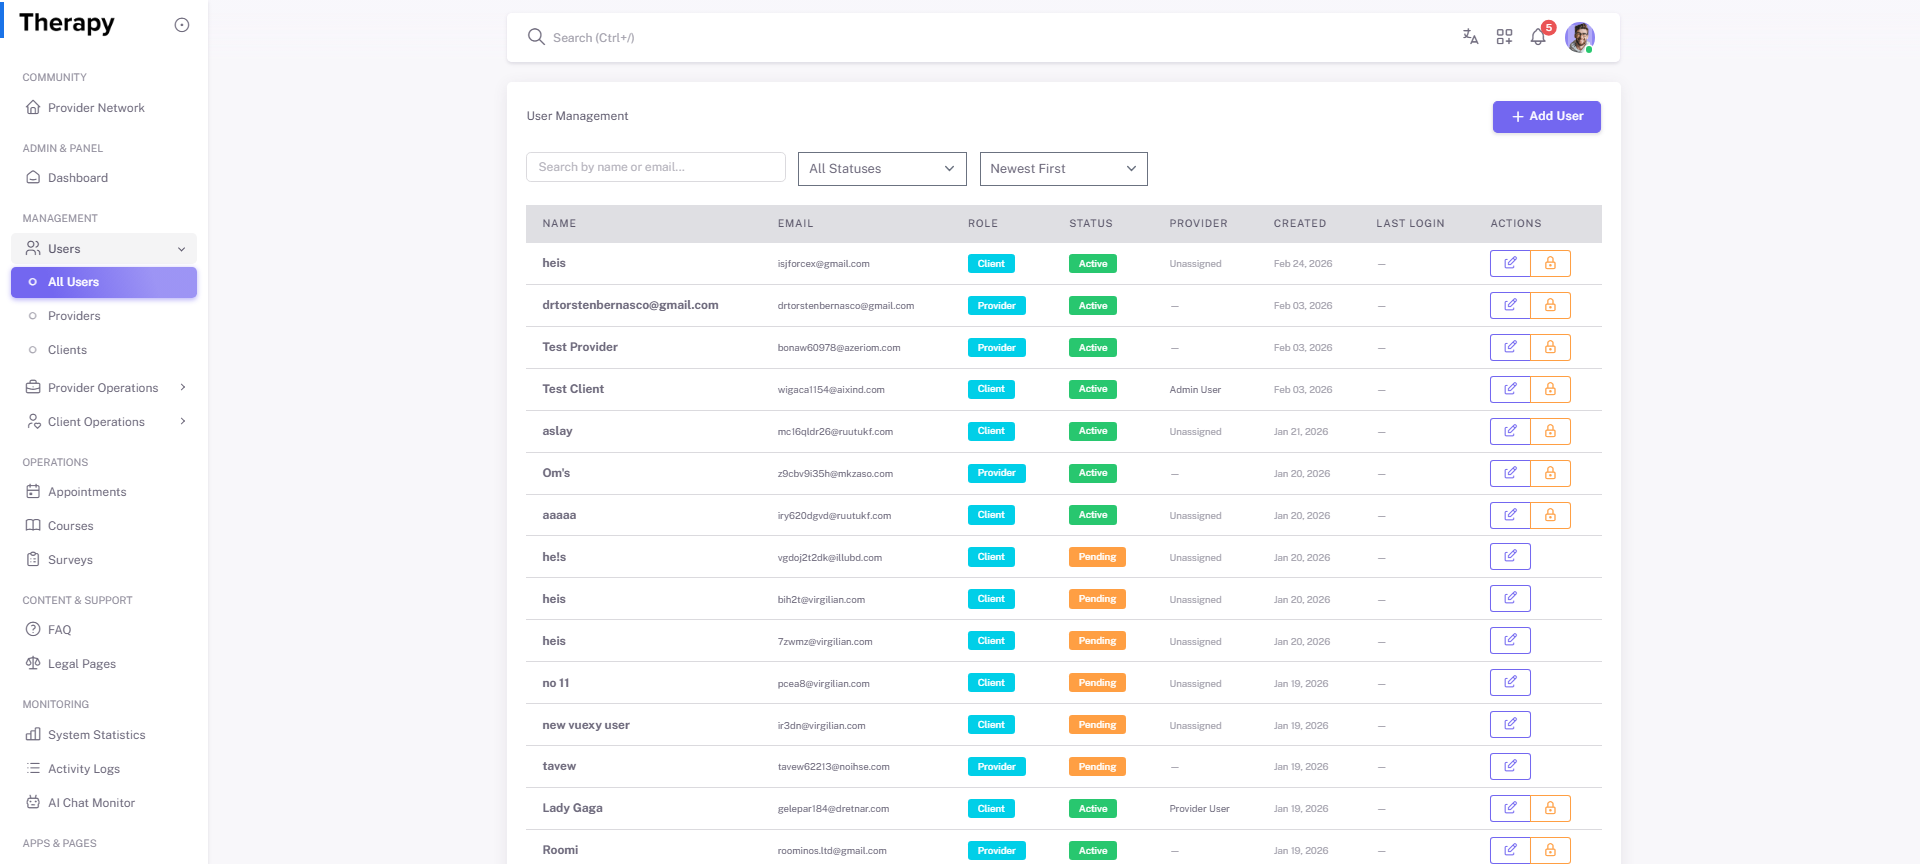Screen dimensions: 1920x864
Task: Click Feb 24, 2026 created date
Action: 1303,264
